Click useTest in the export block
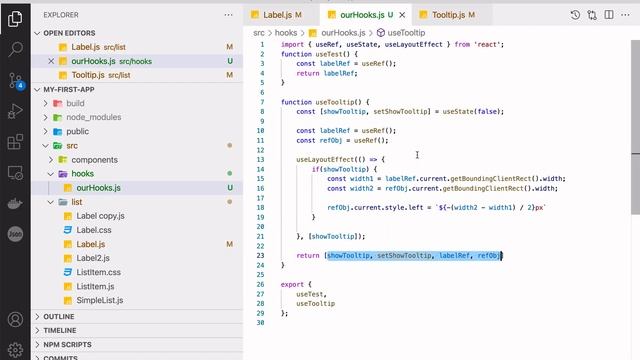 coord(310,294)
